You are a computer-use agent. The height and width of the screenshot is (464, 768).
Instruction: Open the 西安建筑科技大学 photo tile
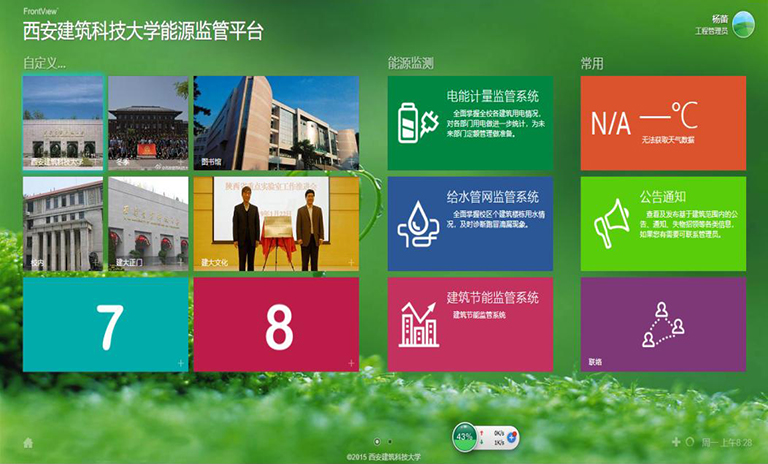[x=63, y=122]
